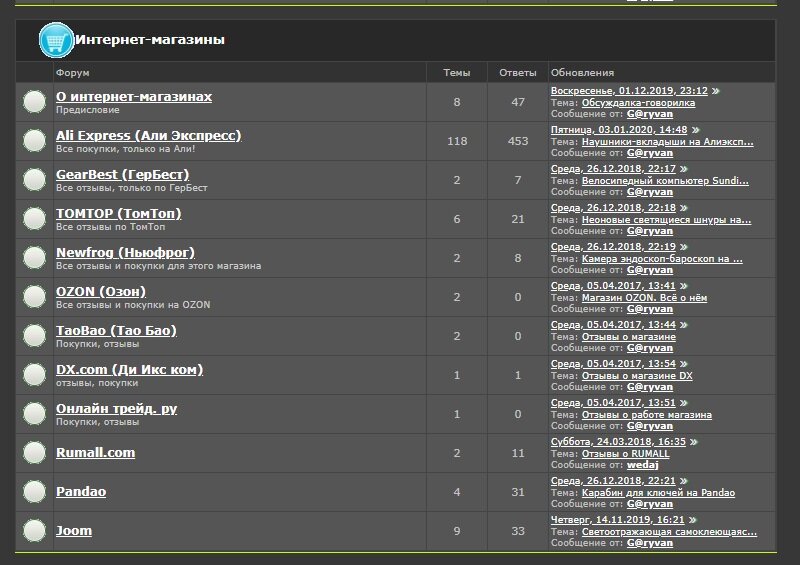The image size is (800, 565).
Task: Open topic Карабин для ключей на Pandao
Action: [659, 493]
